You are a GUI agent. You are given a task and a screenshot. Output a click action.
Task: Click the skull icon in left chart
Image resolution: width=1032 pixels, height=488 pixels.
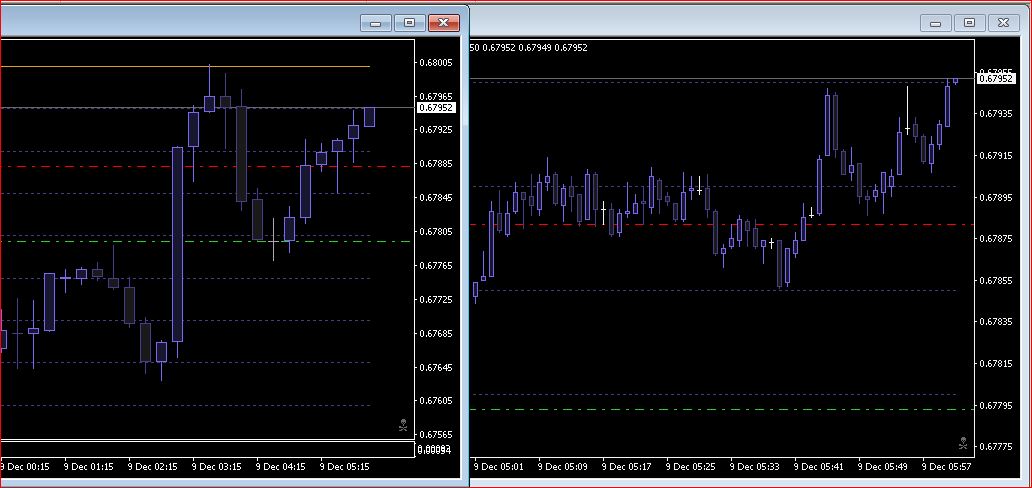click(403, 426)
